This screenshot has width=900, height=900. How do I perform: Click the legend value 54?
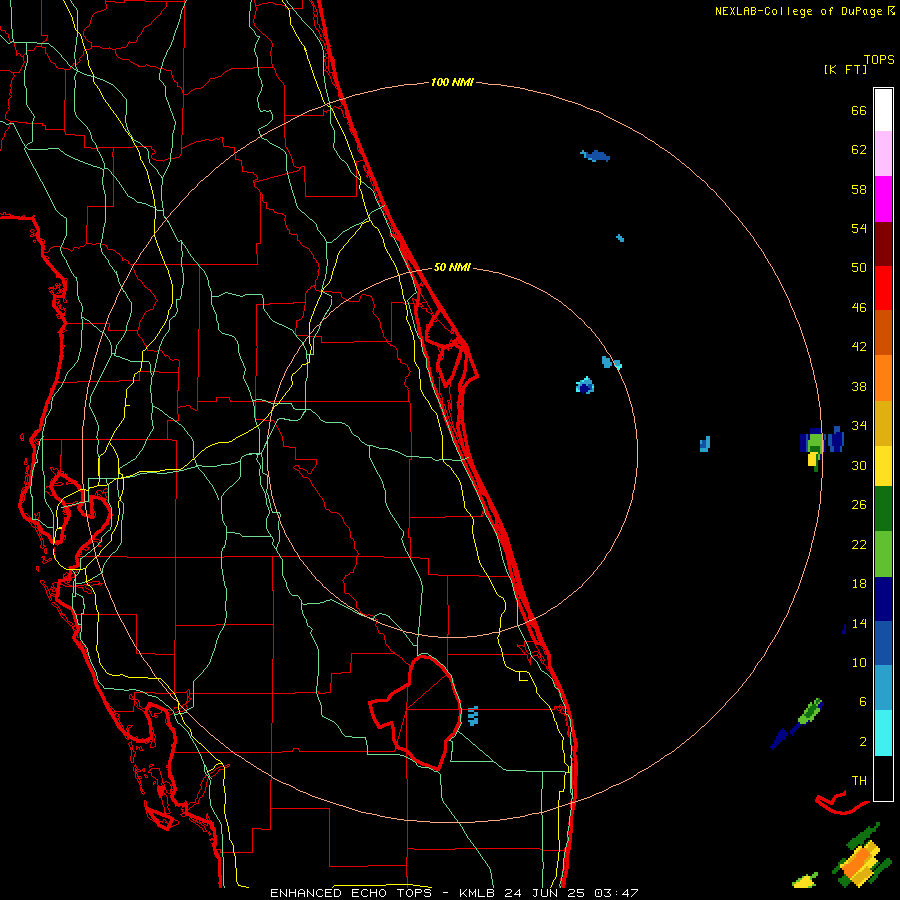(859, 228)
